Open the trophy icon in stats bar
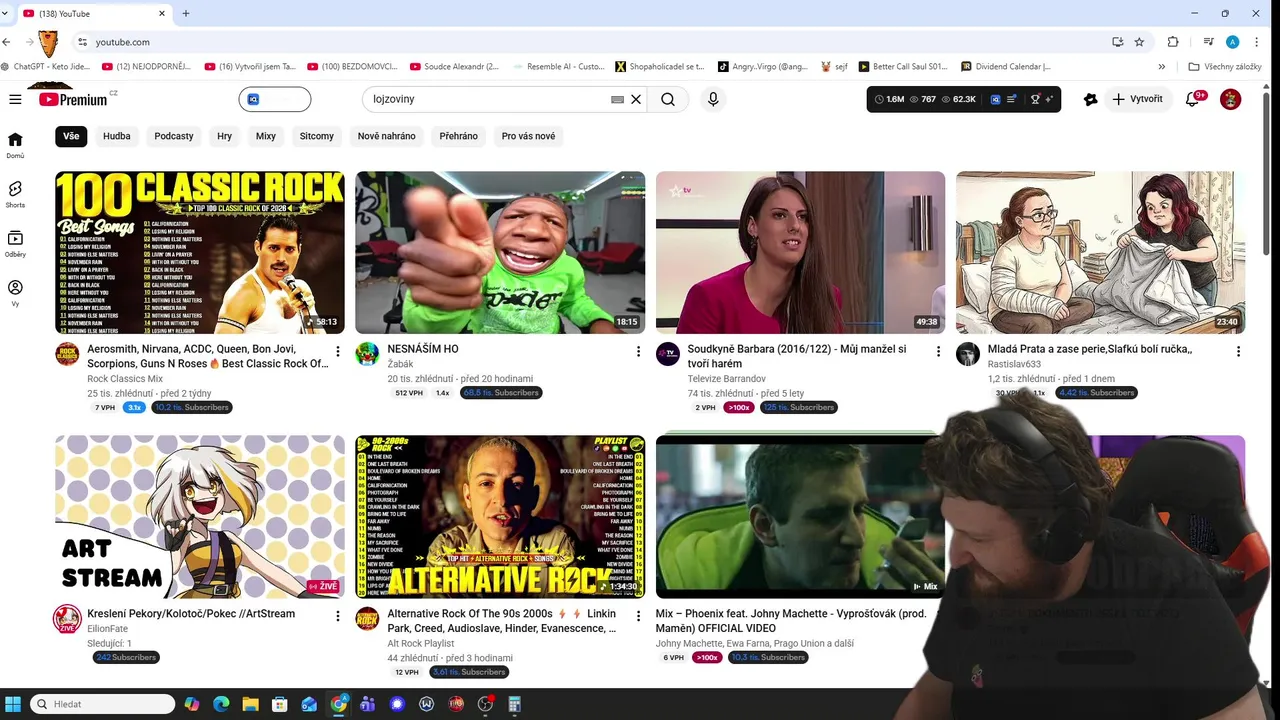The image size is (1280, 720). point(1035,99)
